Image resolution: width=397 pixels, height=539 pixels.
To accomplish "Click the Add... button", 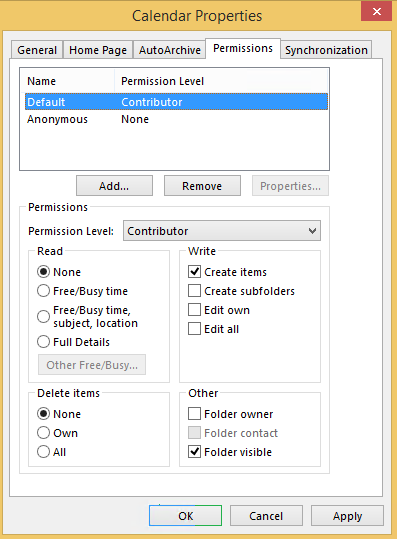I will pos(114,186).
